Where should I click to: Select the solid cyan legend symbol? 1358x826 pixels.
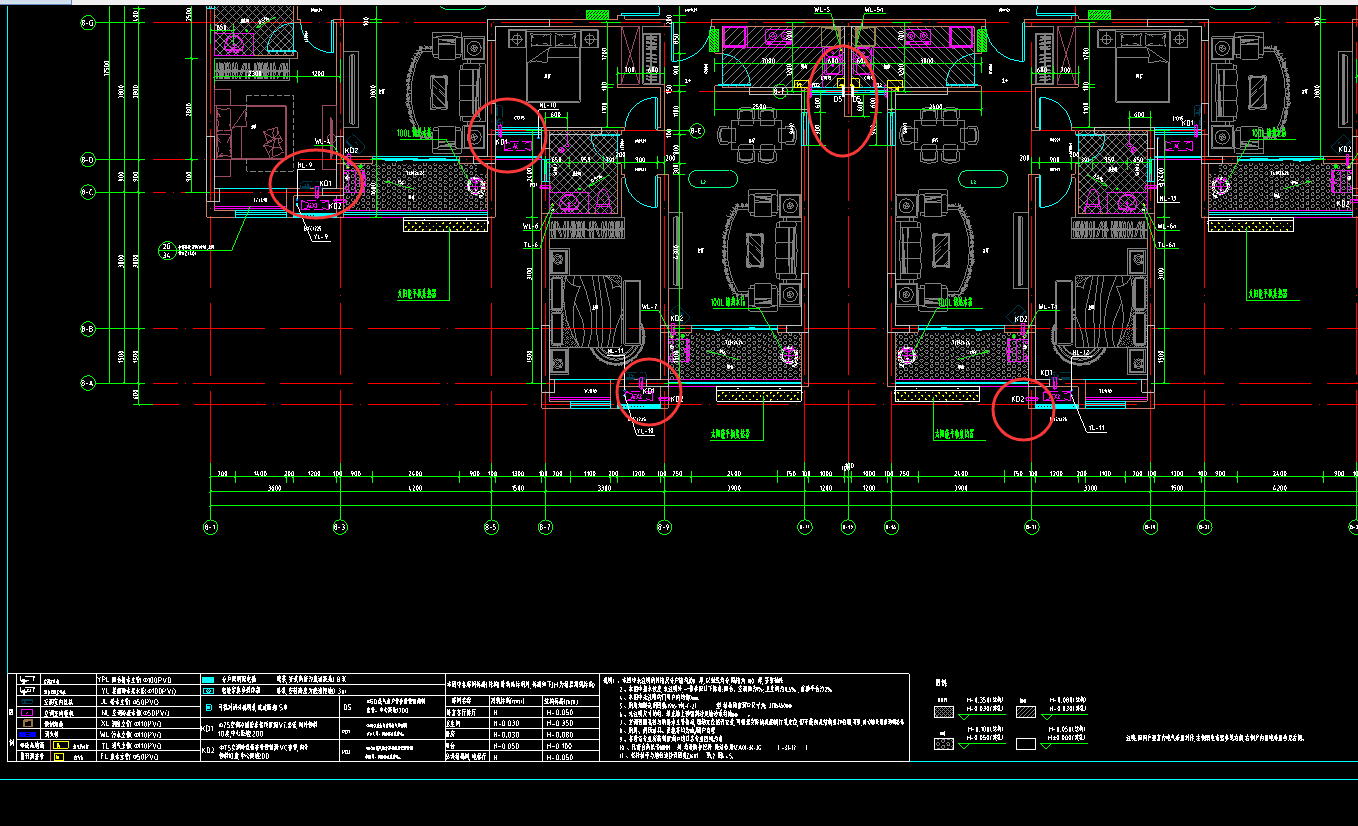tap(208, 680)
